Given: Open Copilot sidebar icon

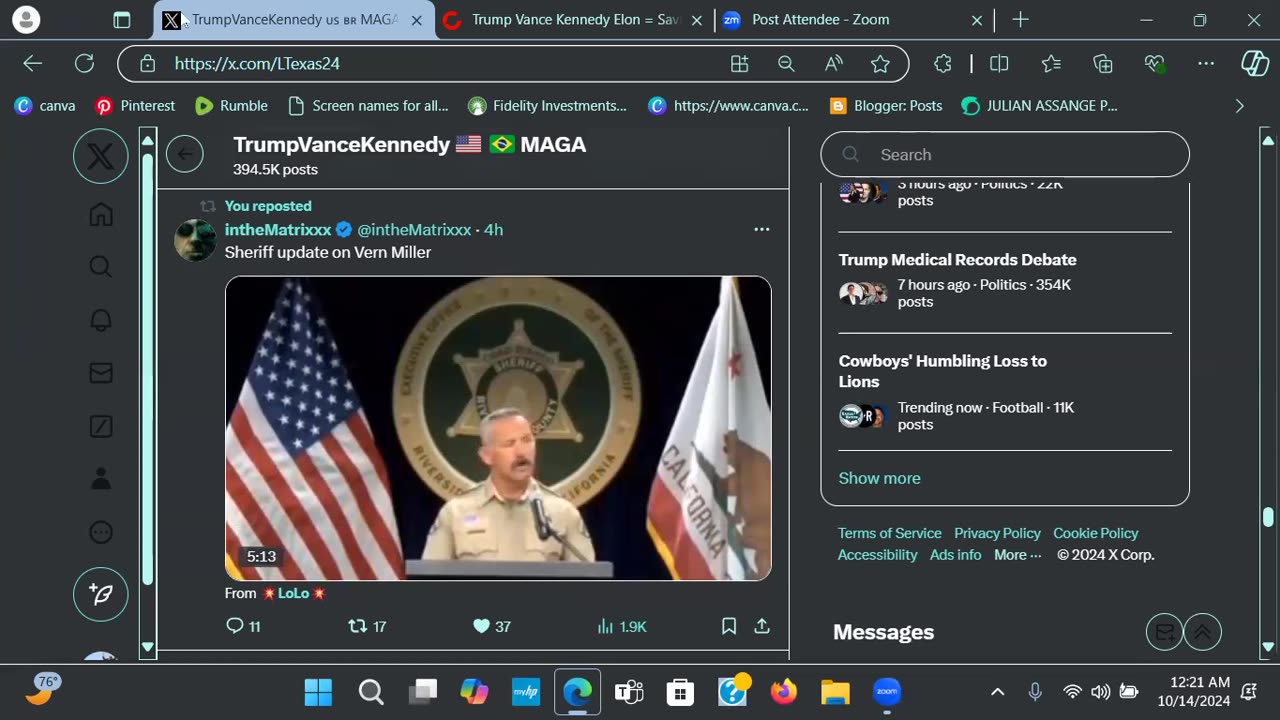Looking at the screenshot, I should tap(1255, 64).
